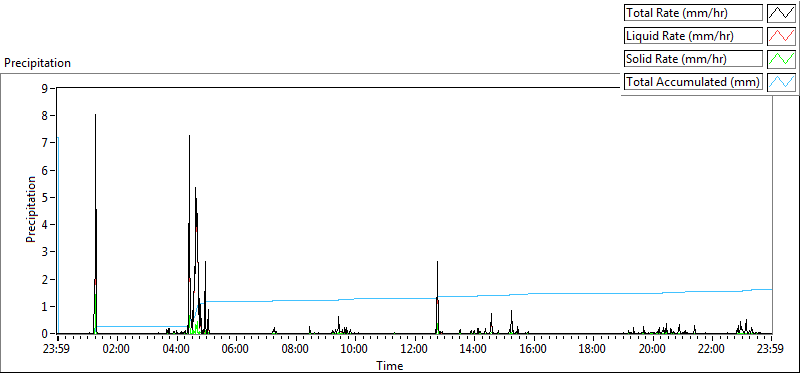
Task: Click the y-axis value 9
Action: coord(45,88)
